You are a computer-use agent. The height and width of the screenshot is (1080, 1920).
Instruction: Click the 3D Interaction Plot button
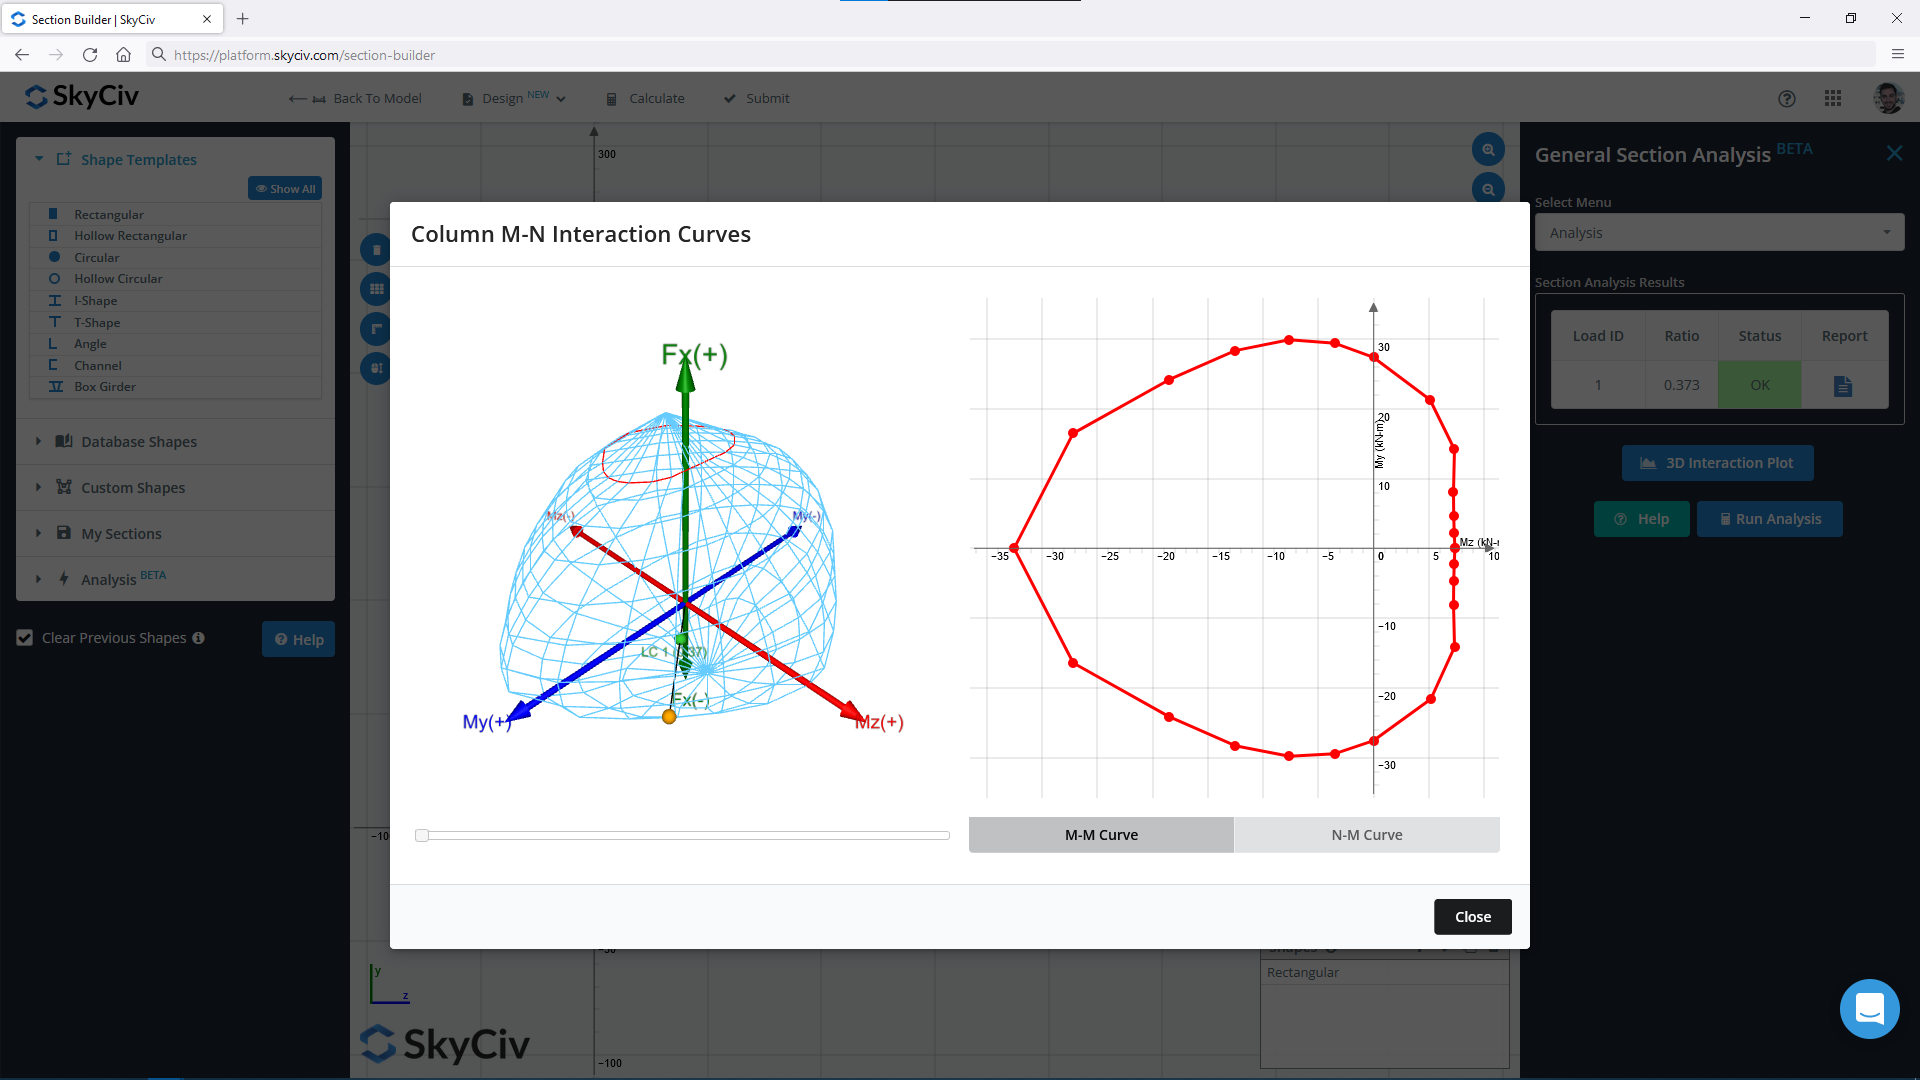(x=1717, y=463)
